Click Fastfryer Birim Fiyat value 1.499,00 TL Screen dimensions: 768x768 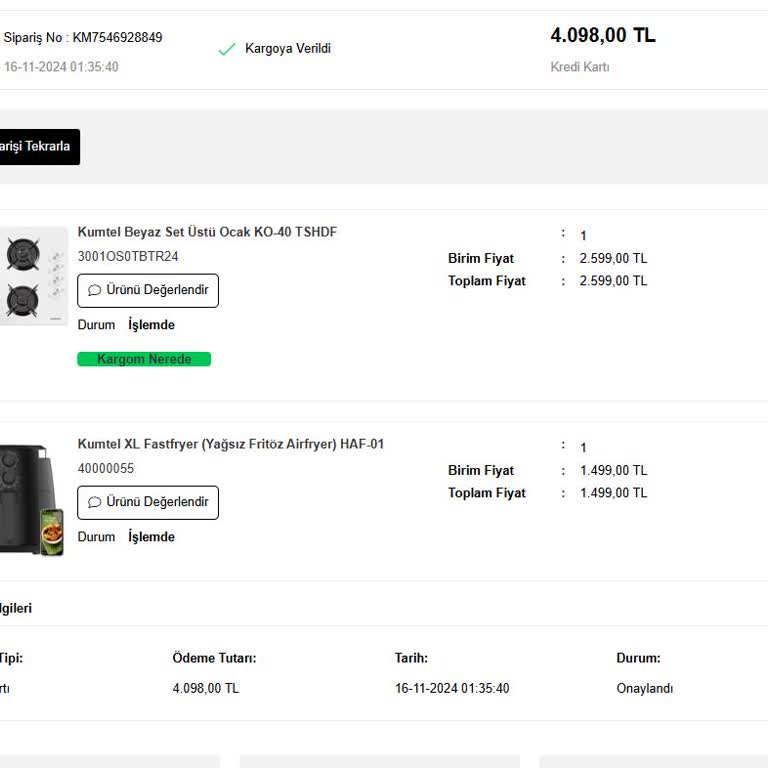tap(613, 470)
